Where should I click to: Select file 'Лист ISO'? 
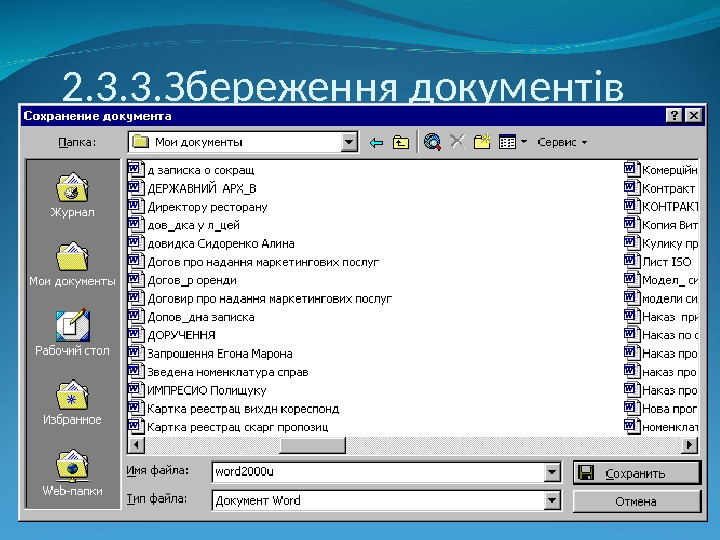[666, 262]
